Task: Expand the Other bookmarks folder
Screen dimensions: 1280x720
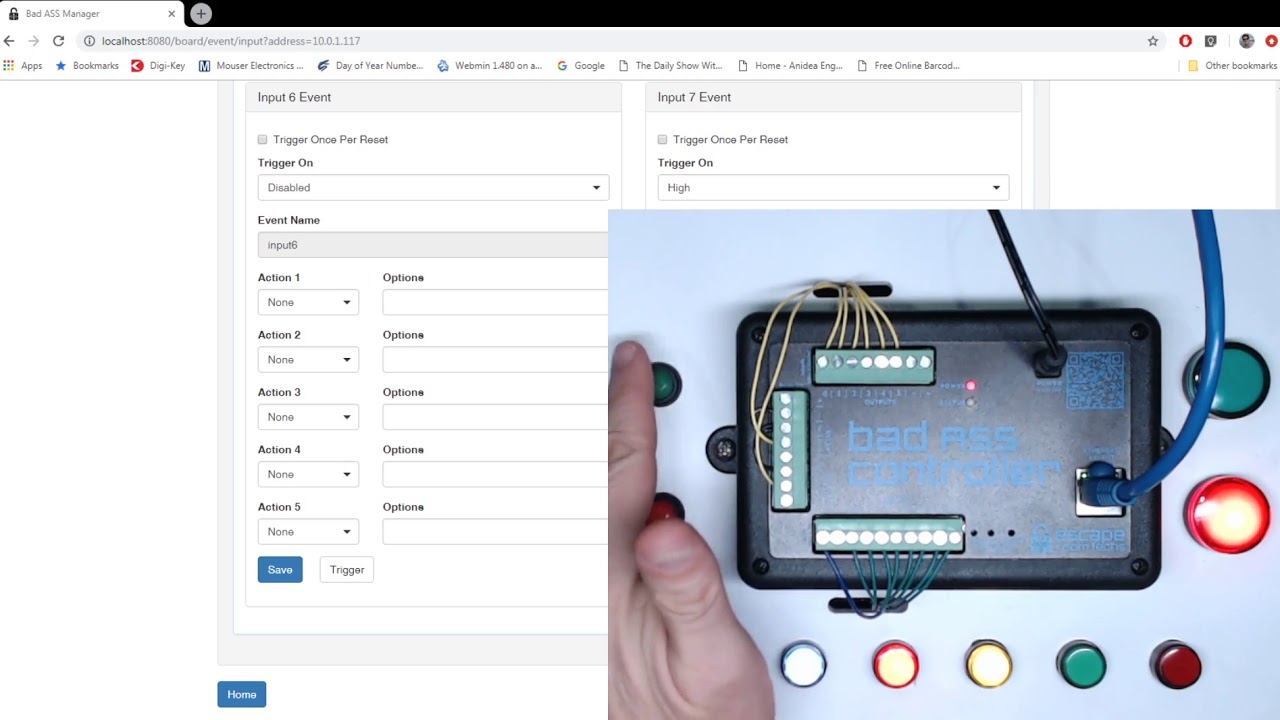Action: pos(1232,66)
